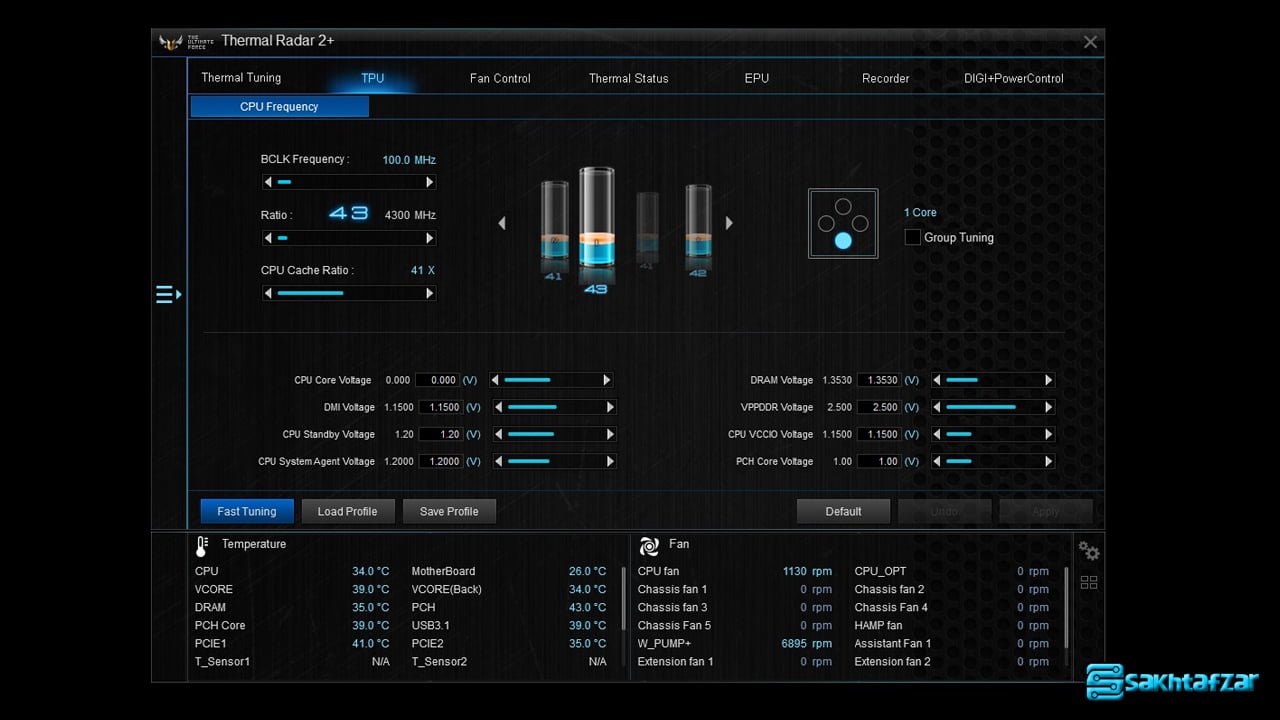
Task: Click the previous core arrow left of cylinders
Action: click(x=502, y=223)
